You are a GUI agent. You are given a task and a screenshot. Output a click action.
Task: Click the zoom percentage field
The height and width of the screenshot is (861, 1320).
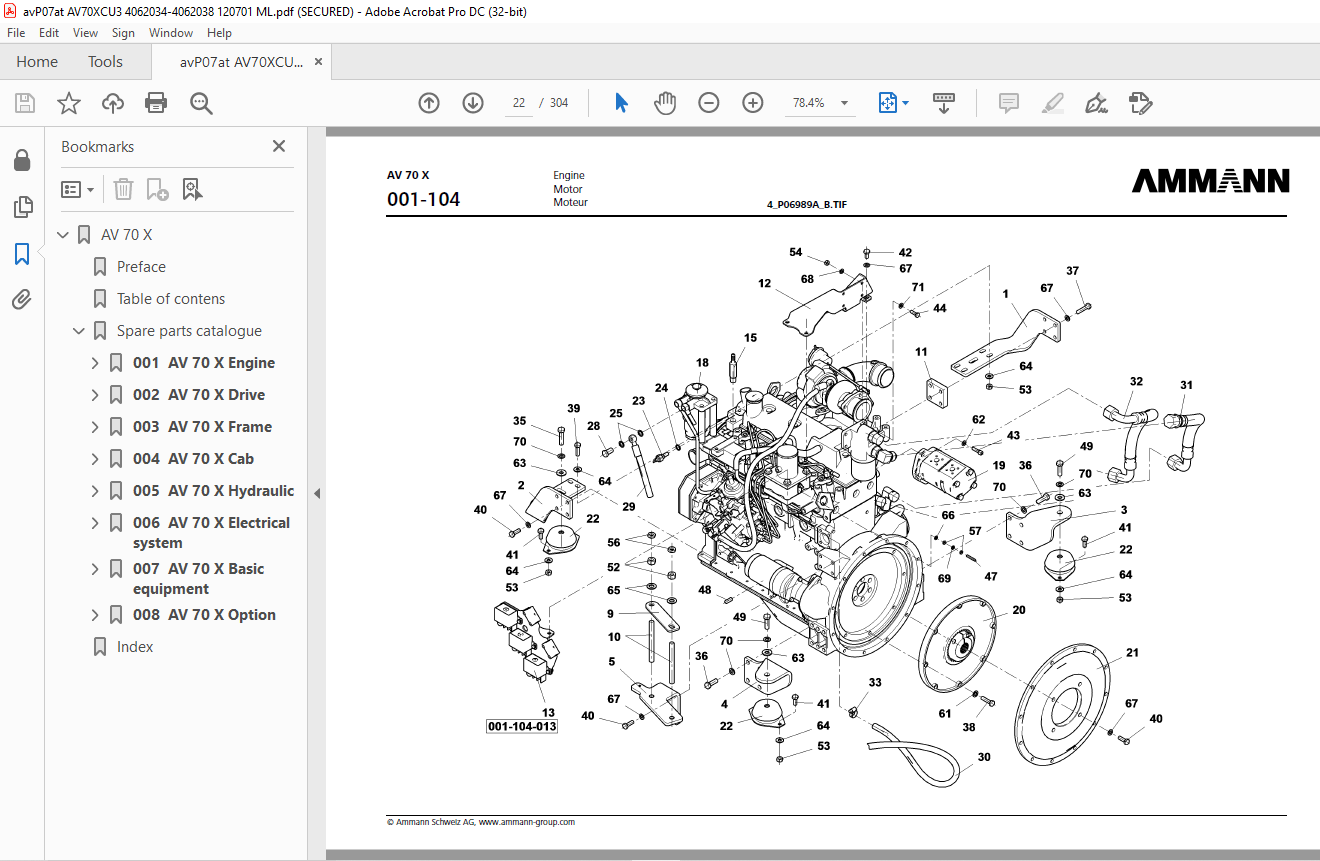pos(808,103)
